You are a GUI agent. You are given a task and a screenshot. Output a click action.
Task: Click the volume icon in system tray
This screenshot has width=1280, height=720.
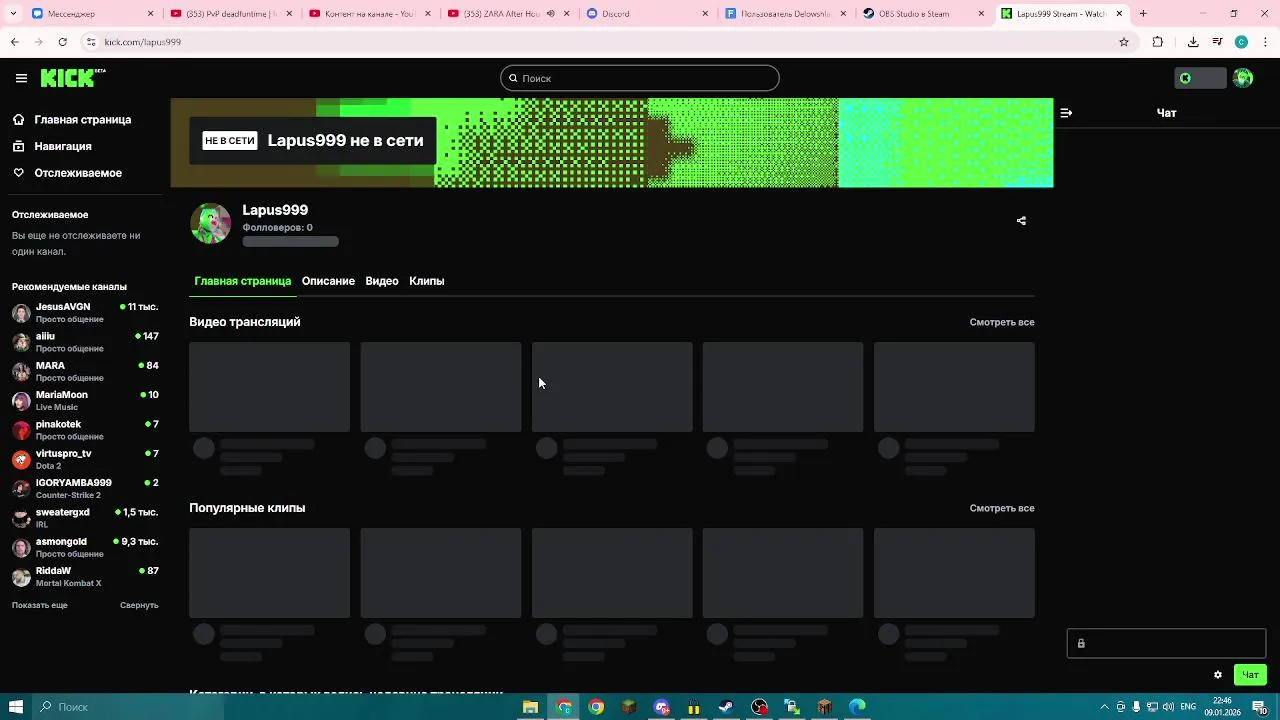point(1168,707)
